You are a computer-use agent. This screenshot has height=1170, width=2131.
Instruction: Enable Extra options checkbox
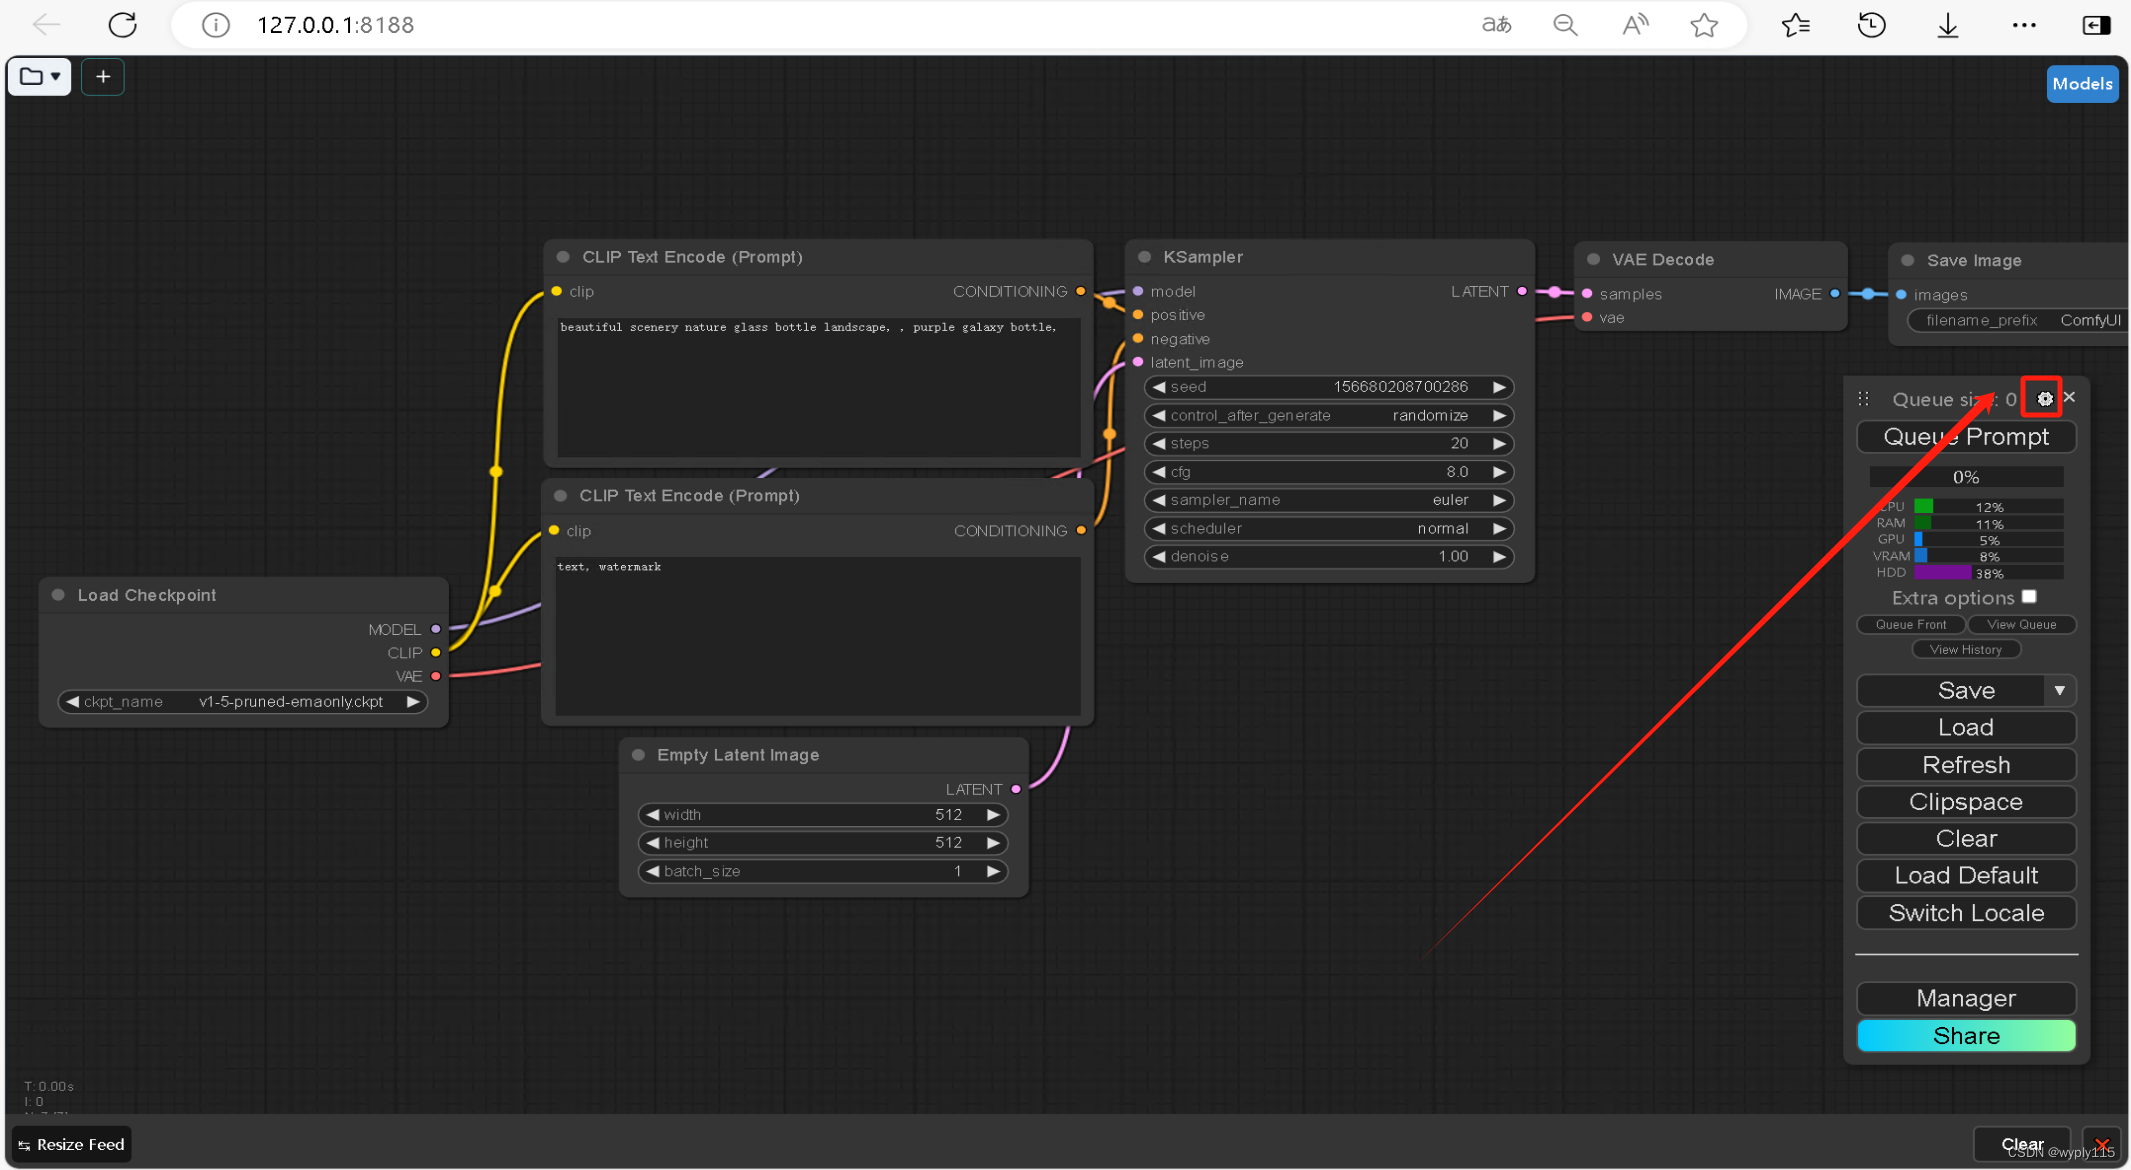pos(2029,597)
